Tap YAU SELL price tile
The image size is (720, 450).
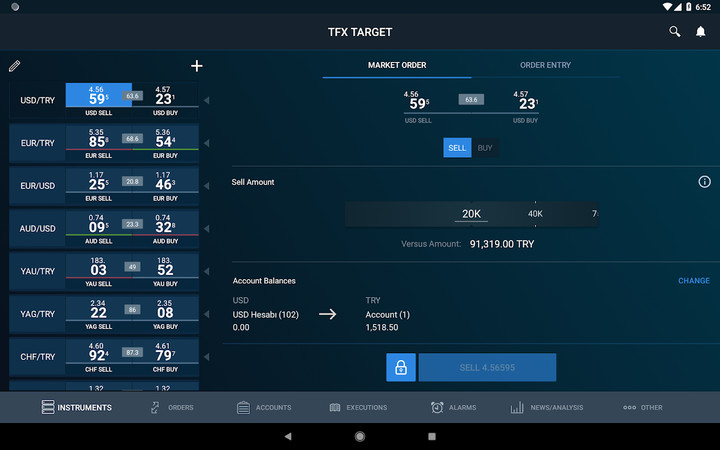click(98, 271)
